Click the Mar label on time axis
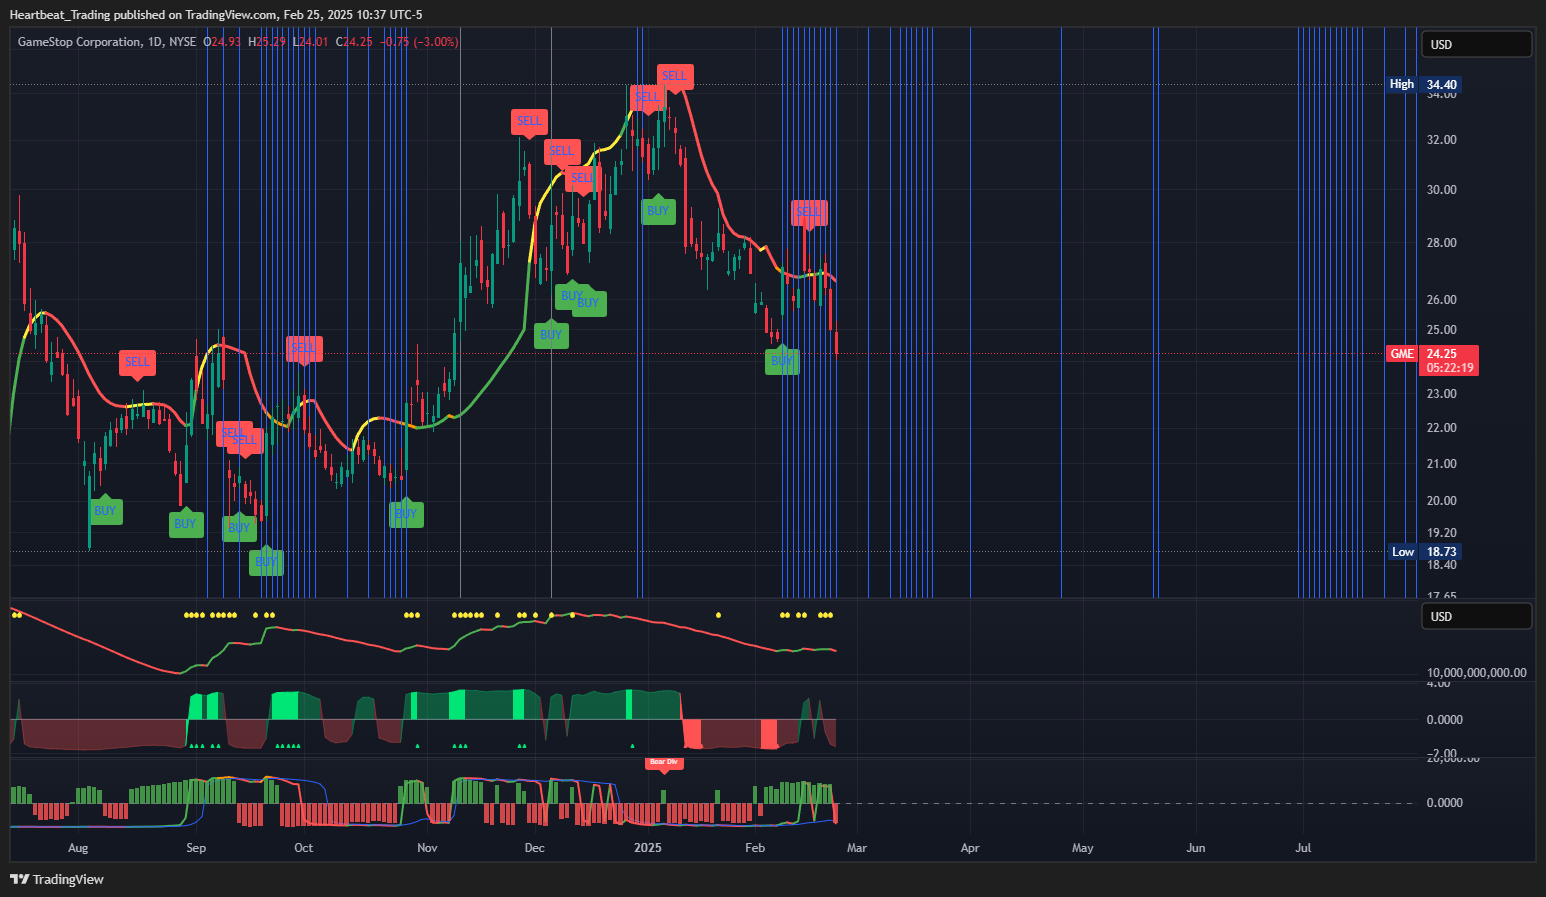The image size is (1546, 897). [x=857, y=848]
